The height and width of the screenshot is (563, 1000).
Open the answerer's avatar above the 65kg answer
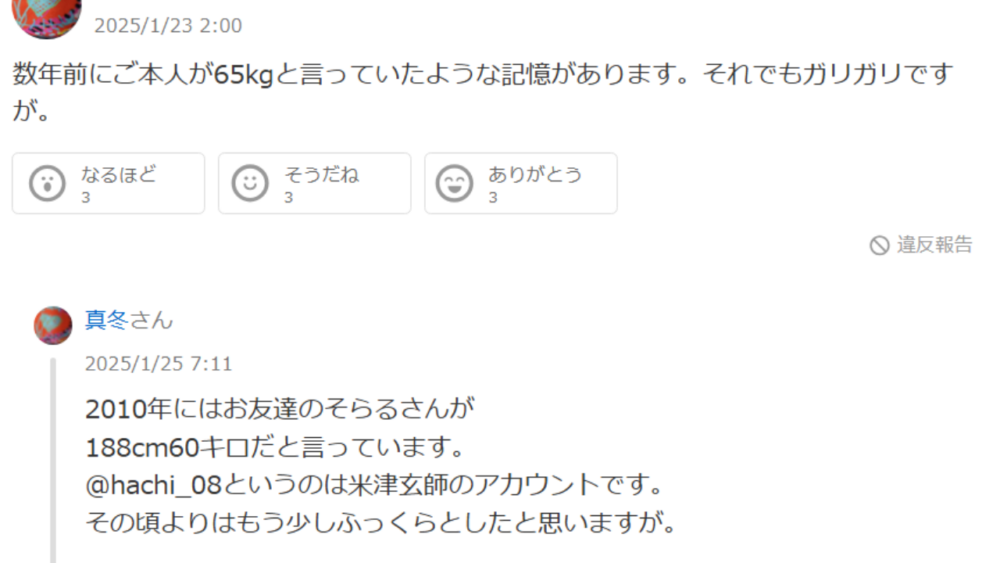47,16
